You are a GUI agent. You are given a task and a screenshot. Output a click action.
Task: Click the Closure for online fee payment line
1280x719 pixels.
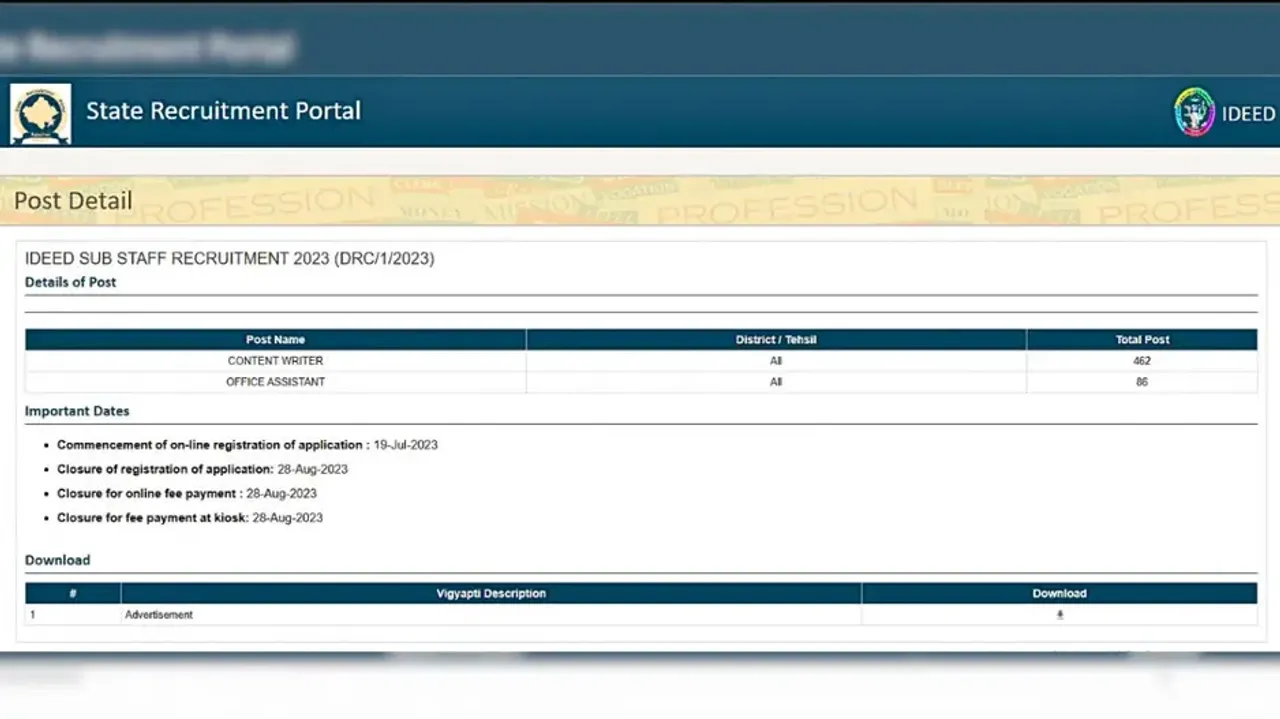(187, 494)
